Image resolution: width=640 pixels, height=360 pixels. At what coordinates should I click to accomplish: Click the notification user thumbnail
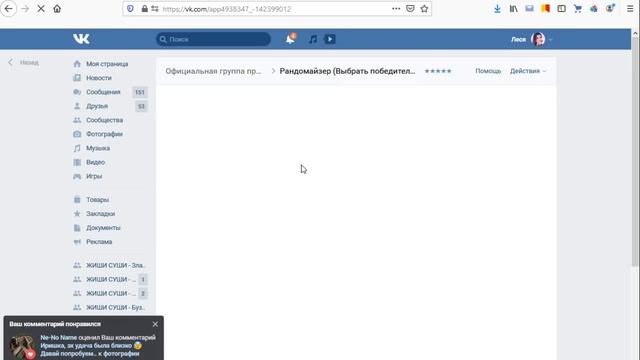(x=22, y=347)
